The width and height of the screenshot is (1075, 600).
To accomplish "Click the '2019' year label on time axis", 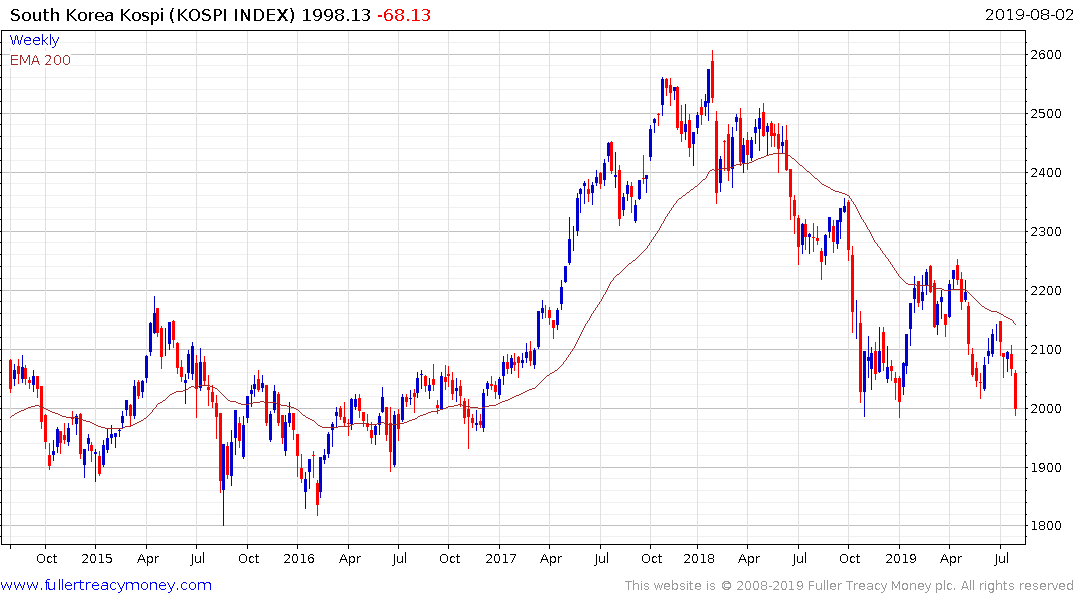I will point(901,558).
